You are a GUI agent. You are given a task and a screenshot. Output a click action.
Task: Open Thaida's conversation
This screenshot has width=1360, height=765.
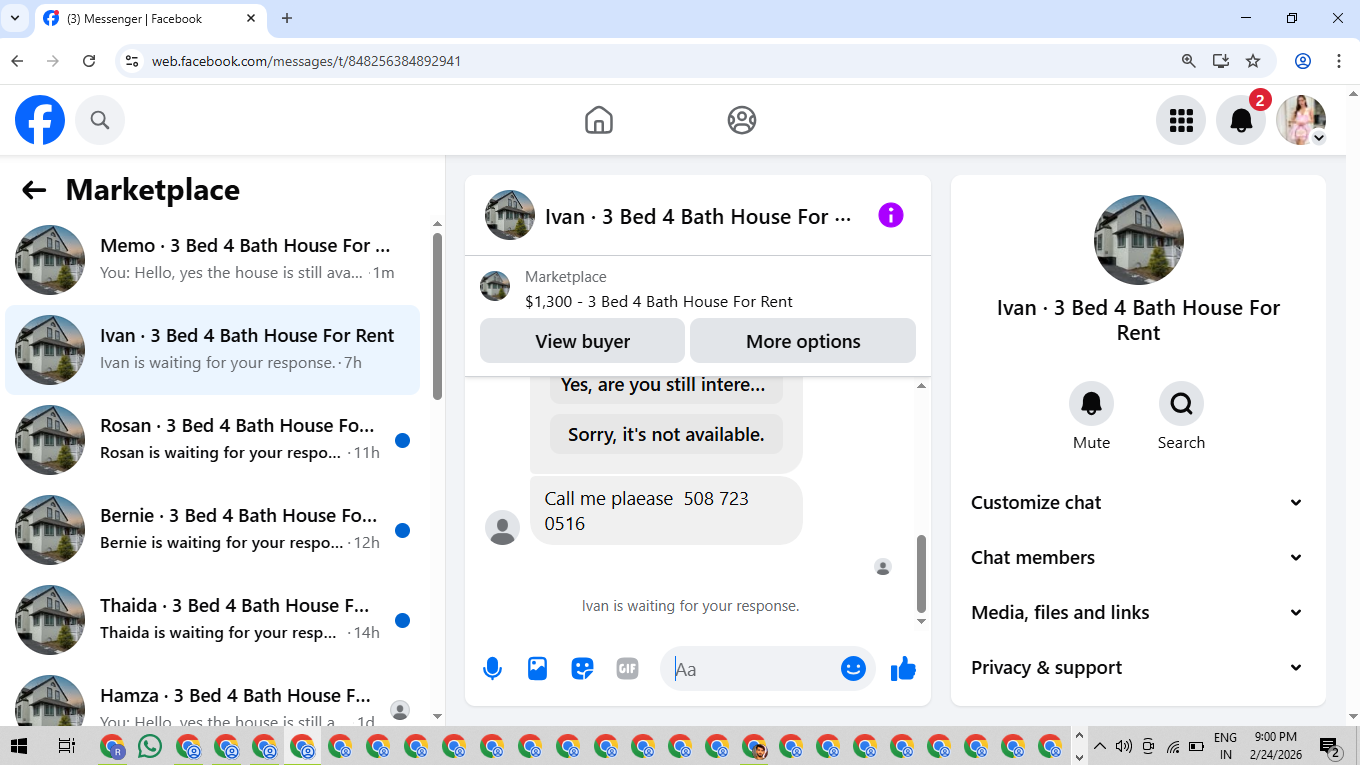(212, 620)
